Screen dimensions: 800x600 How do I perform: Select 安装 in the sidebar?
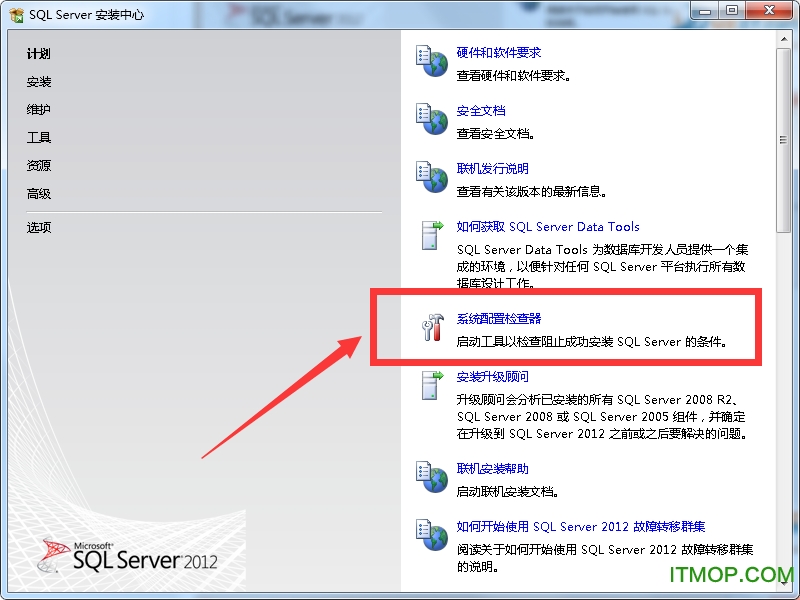[38, 81]
